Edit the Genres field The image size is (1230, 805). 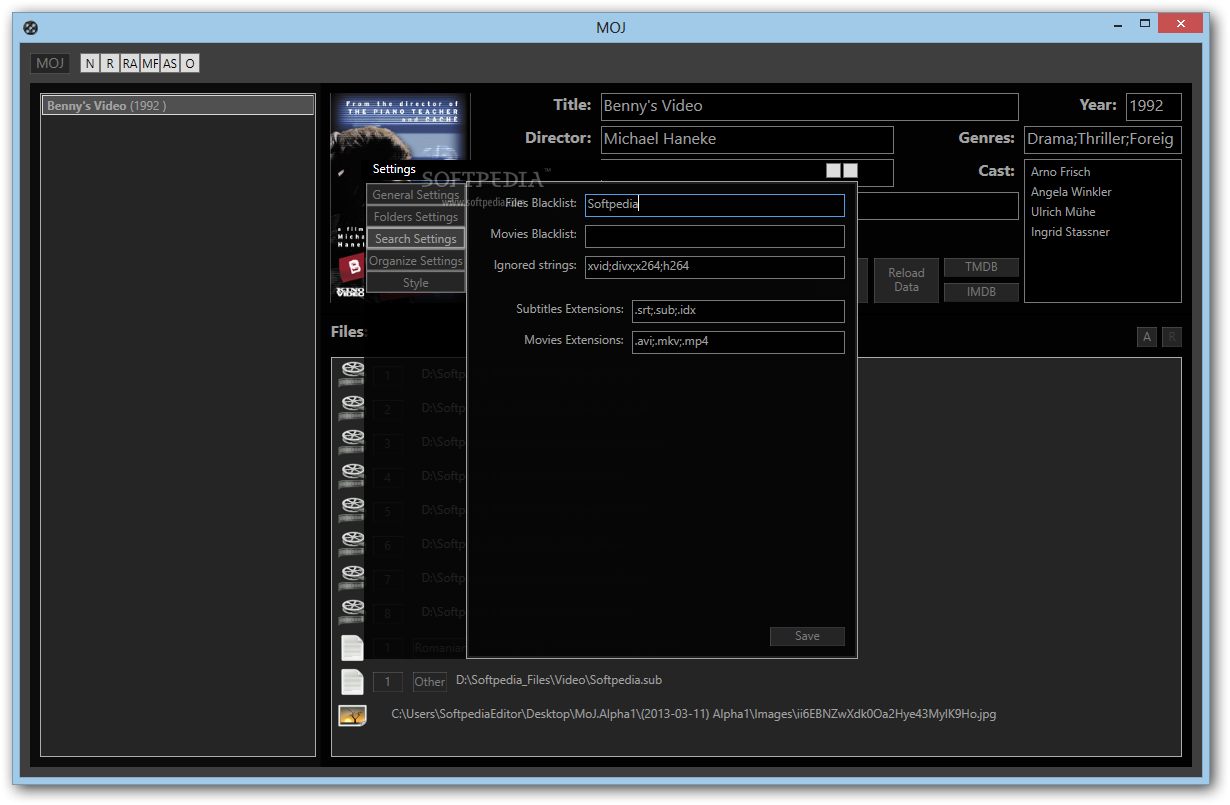tap(1103, 140)
